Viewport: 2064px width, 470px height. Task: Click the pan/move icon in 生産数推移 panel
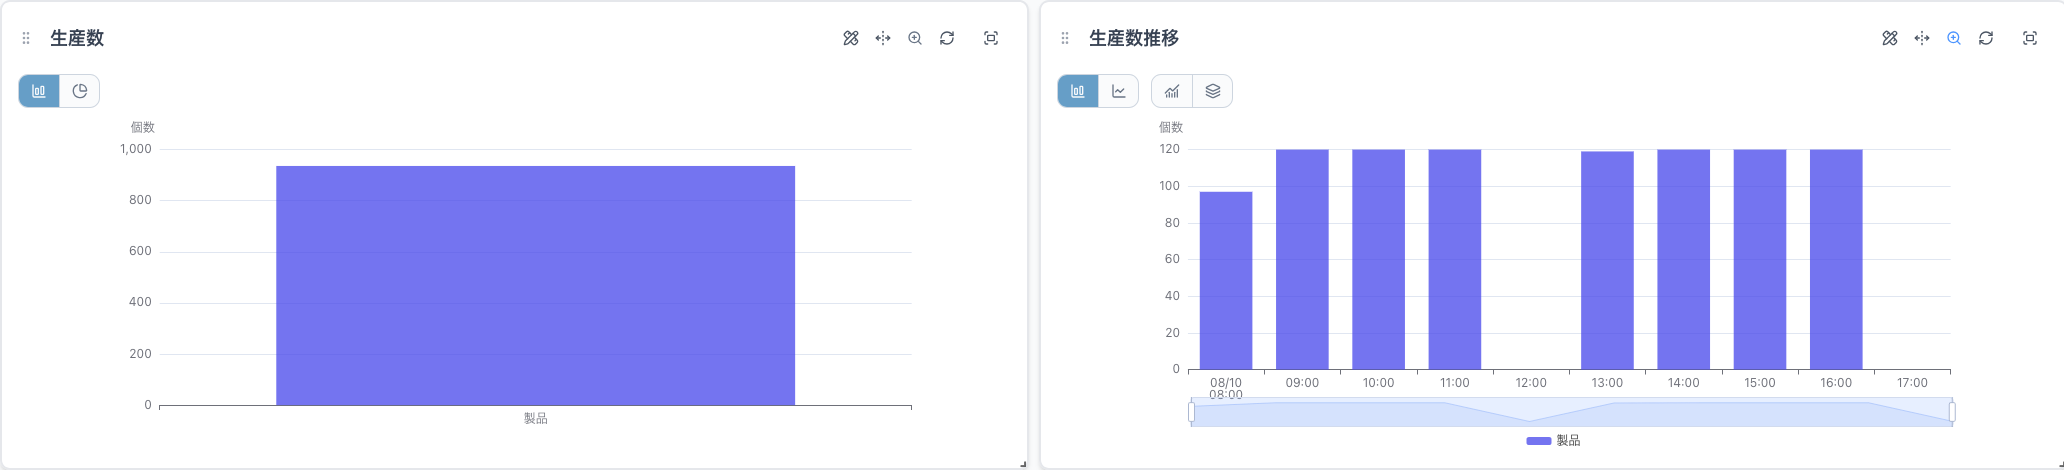1922,38
